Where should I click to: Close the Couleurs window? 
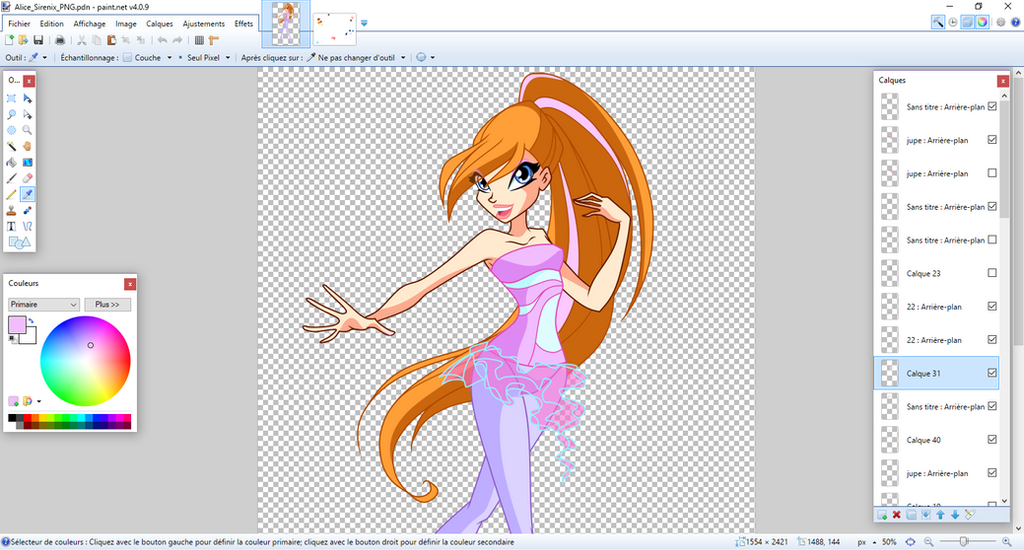tap(130, 283)
